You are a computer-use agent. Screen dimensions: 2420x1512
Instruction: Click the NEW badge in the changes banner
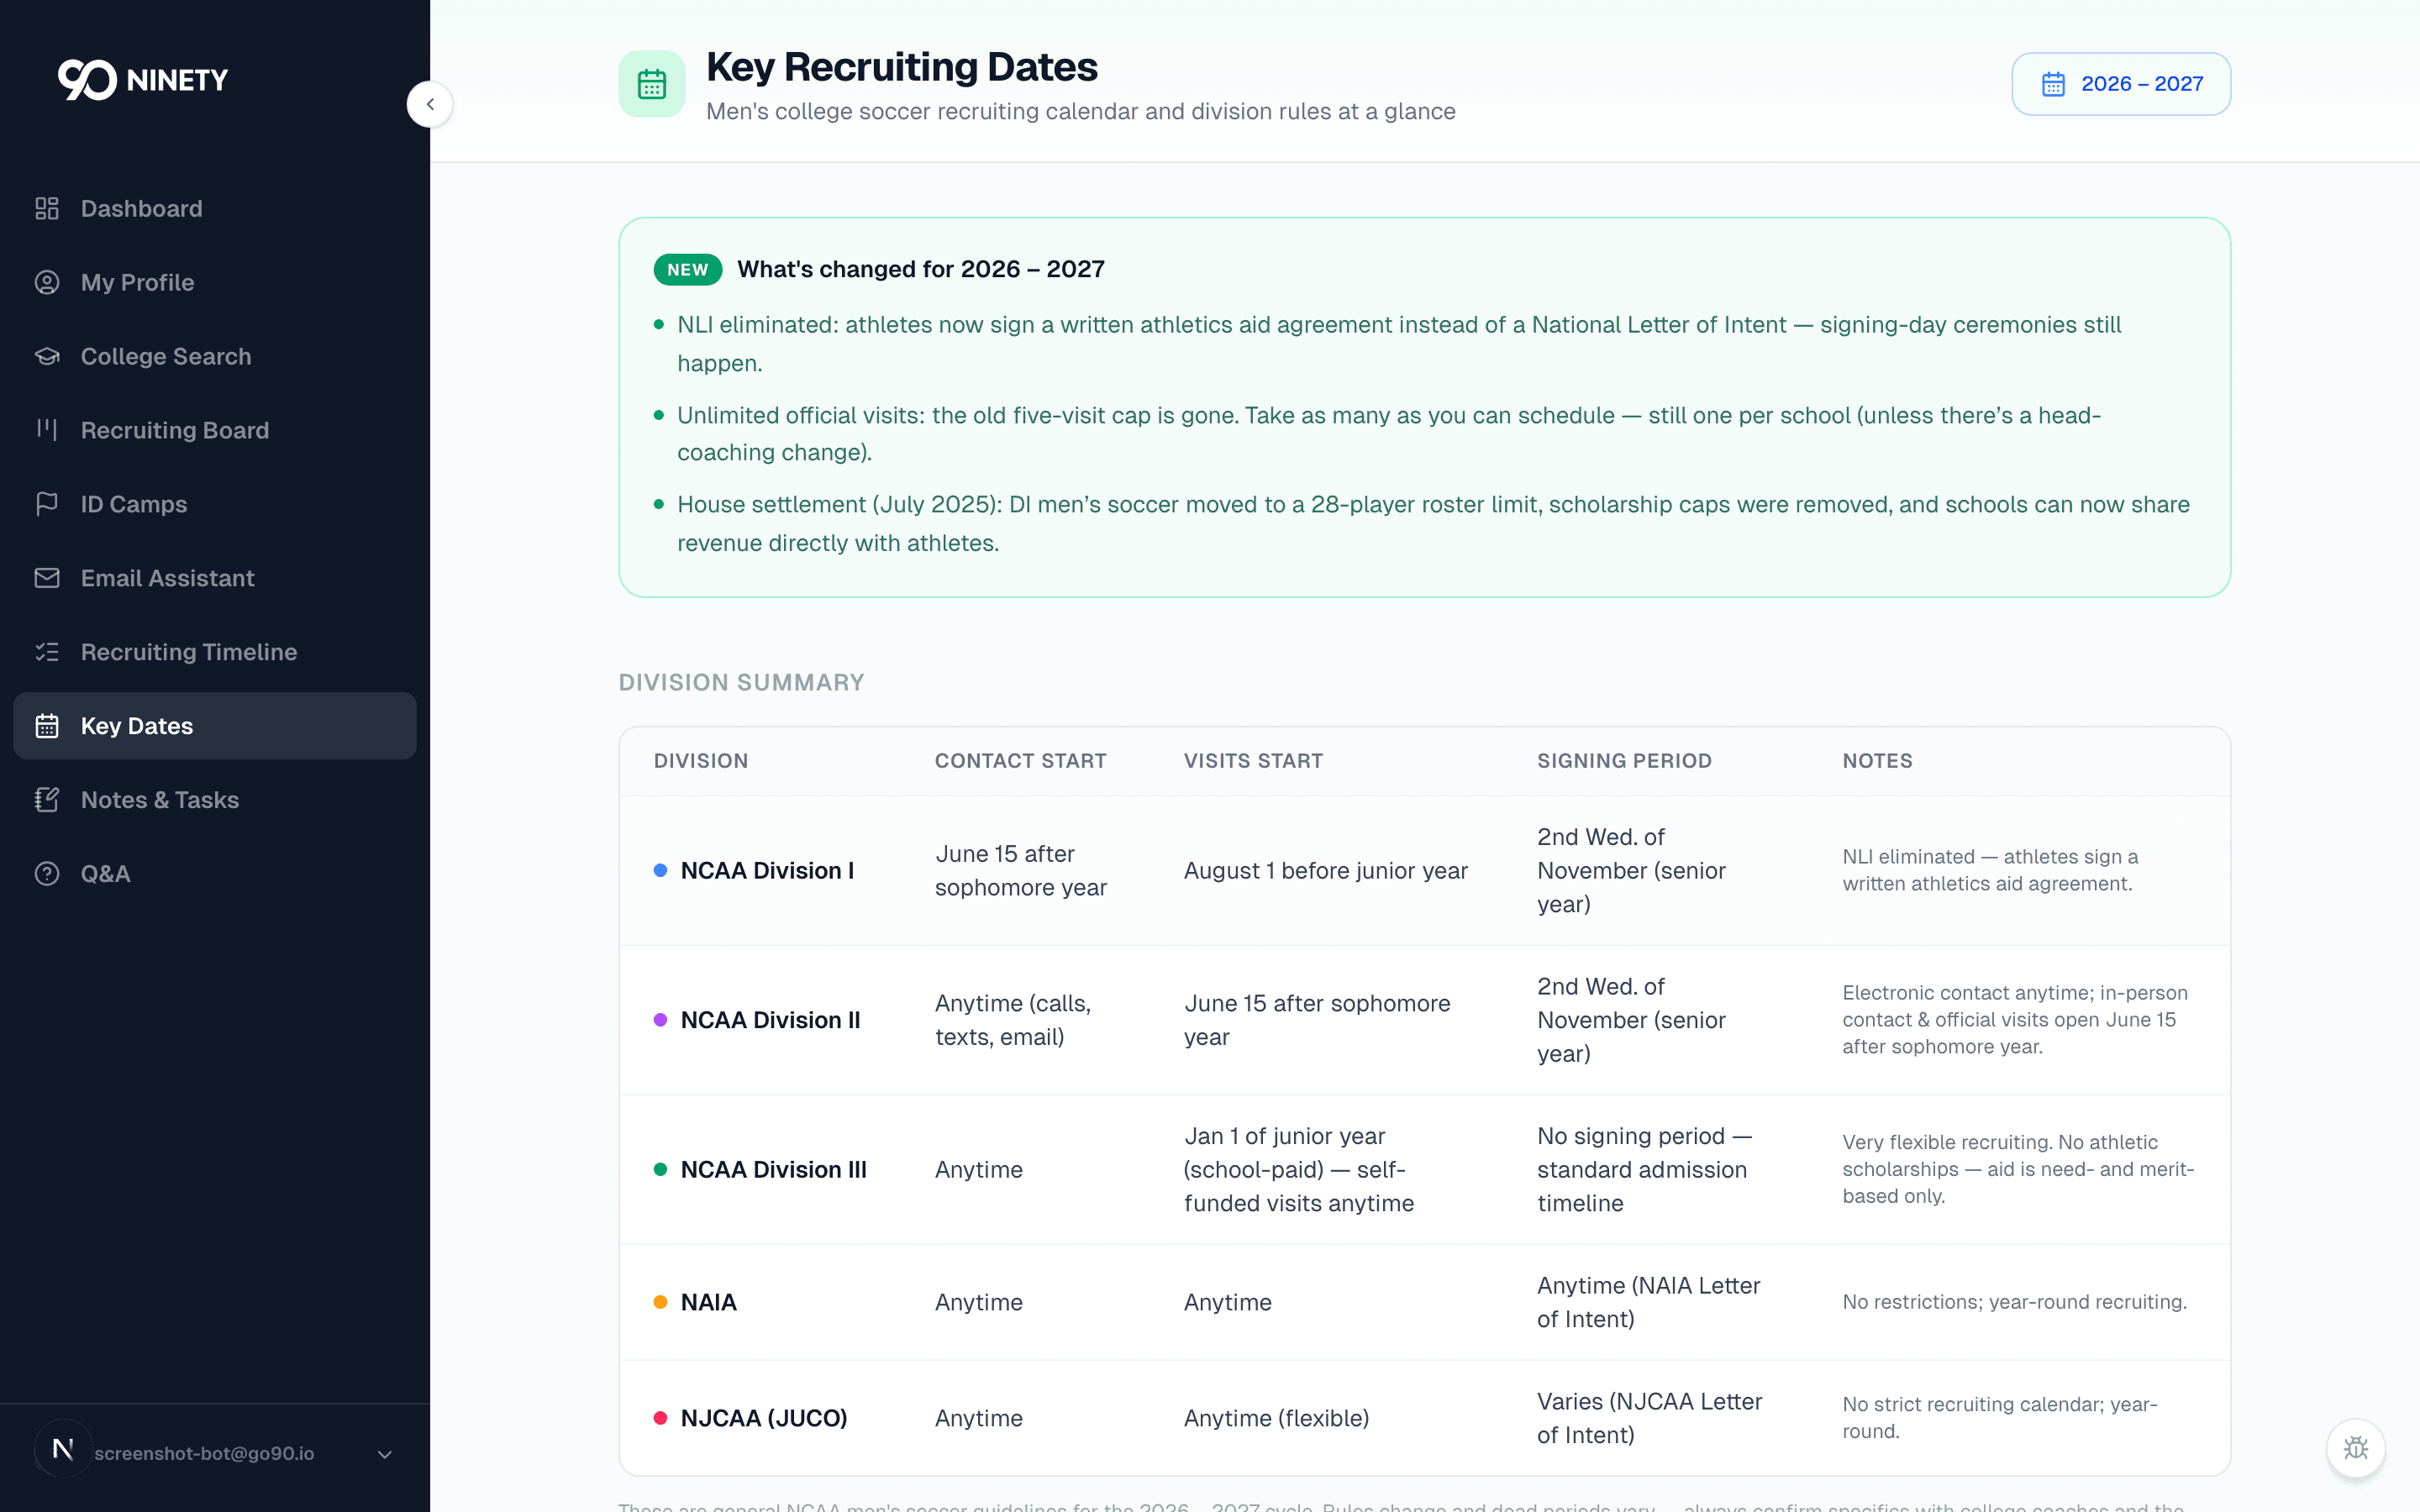688,270
